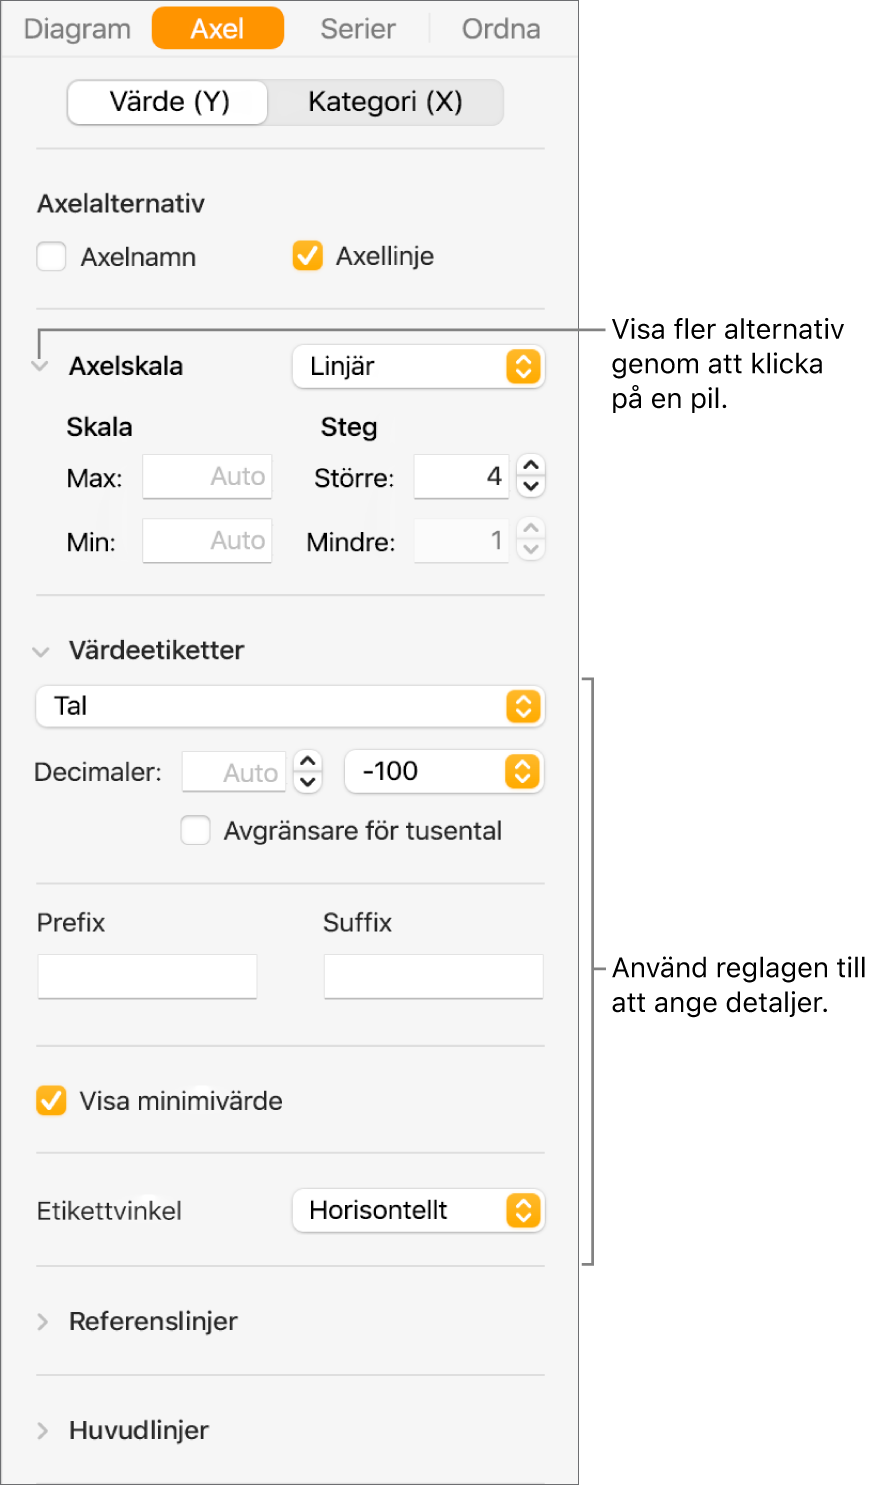Image resolution: width=886 pixels, height=1485 pixels.
Task: Go to the Ordna tab
Action: pos(501,29)
